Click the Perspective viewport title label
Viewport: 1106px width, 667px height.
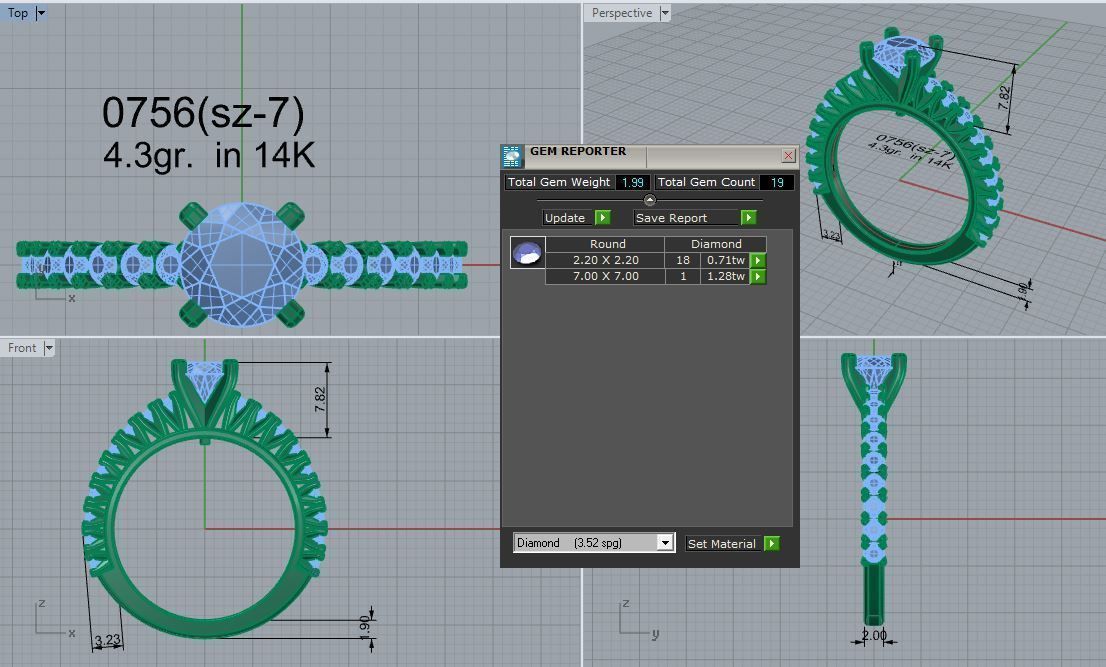pos(621,13)
